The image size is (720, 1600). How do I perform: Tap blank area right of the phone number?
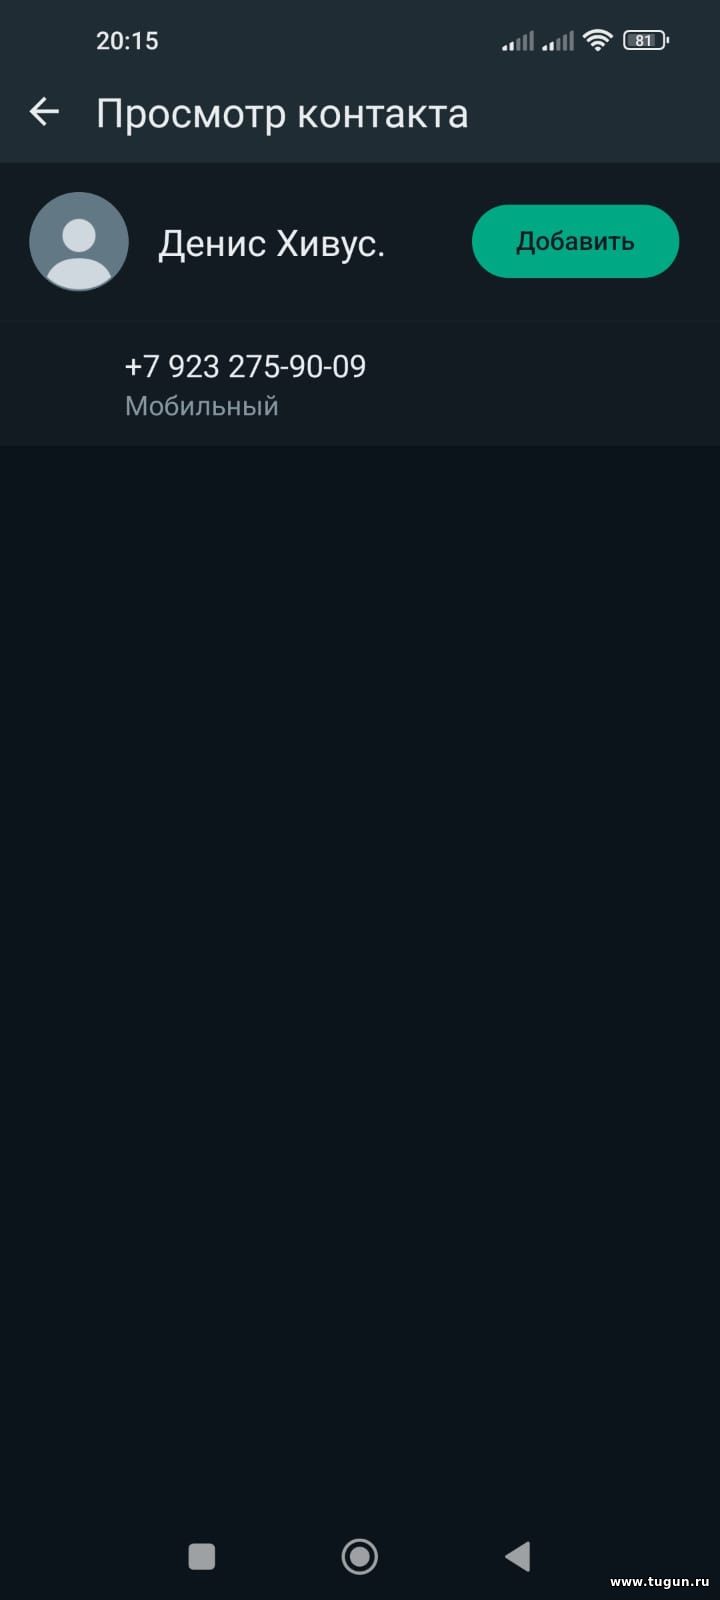540,383
